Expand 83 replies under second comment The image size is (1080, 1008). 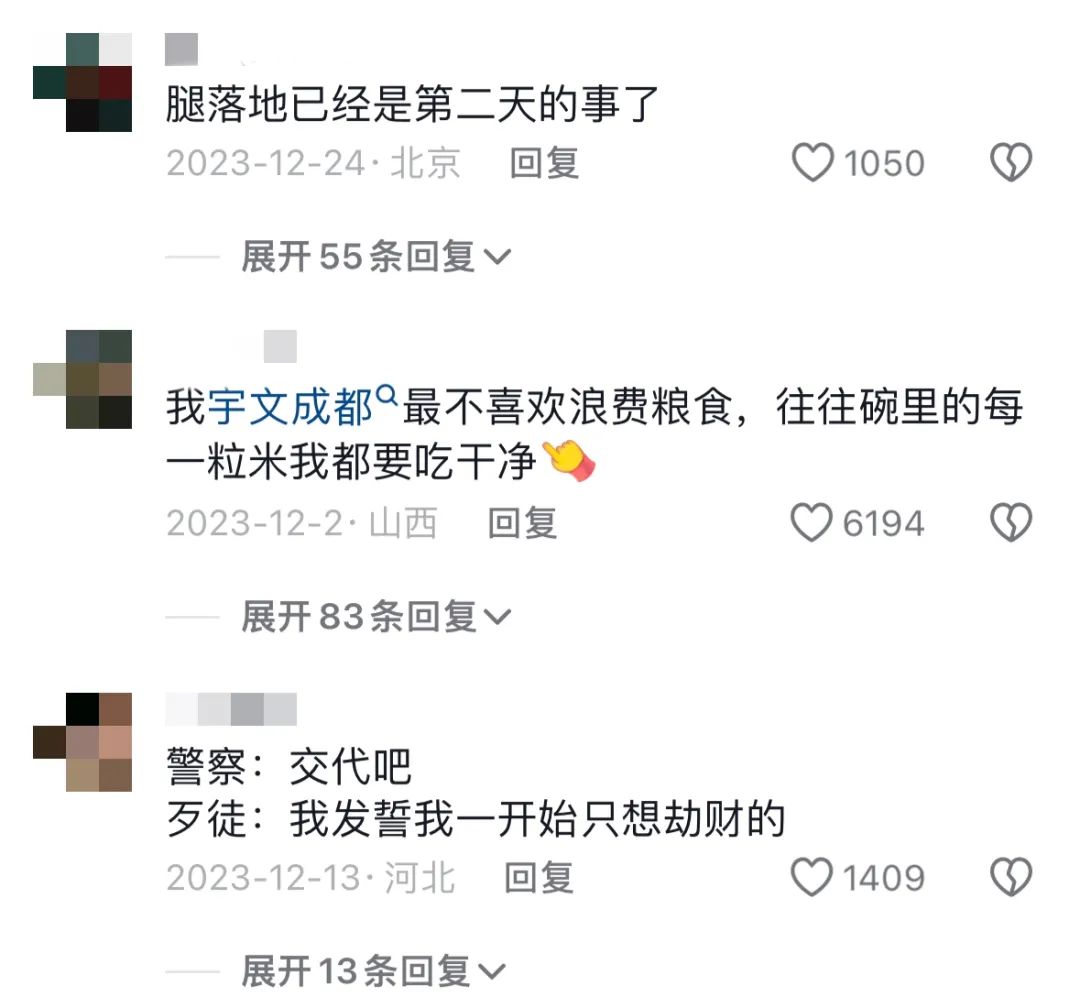pos(375,616)
